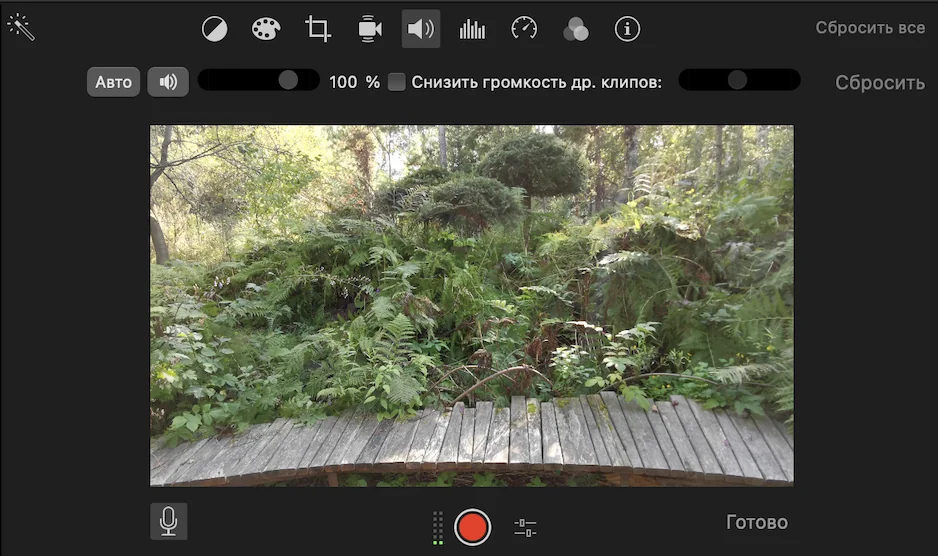
Task: Open the stabilization camera tool
Action: (370, 29)
